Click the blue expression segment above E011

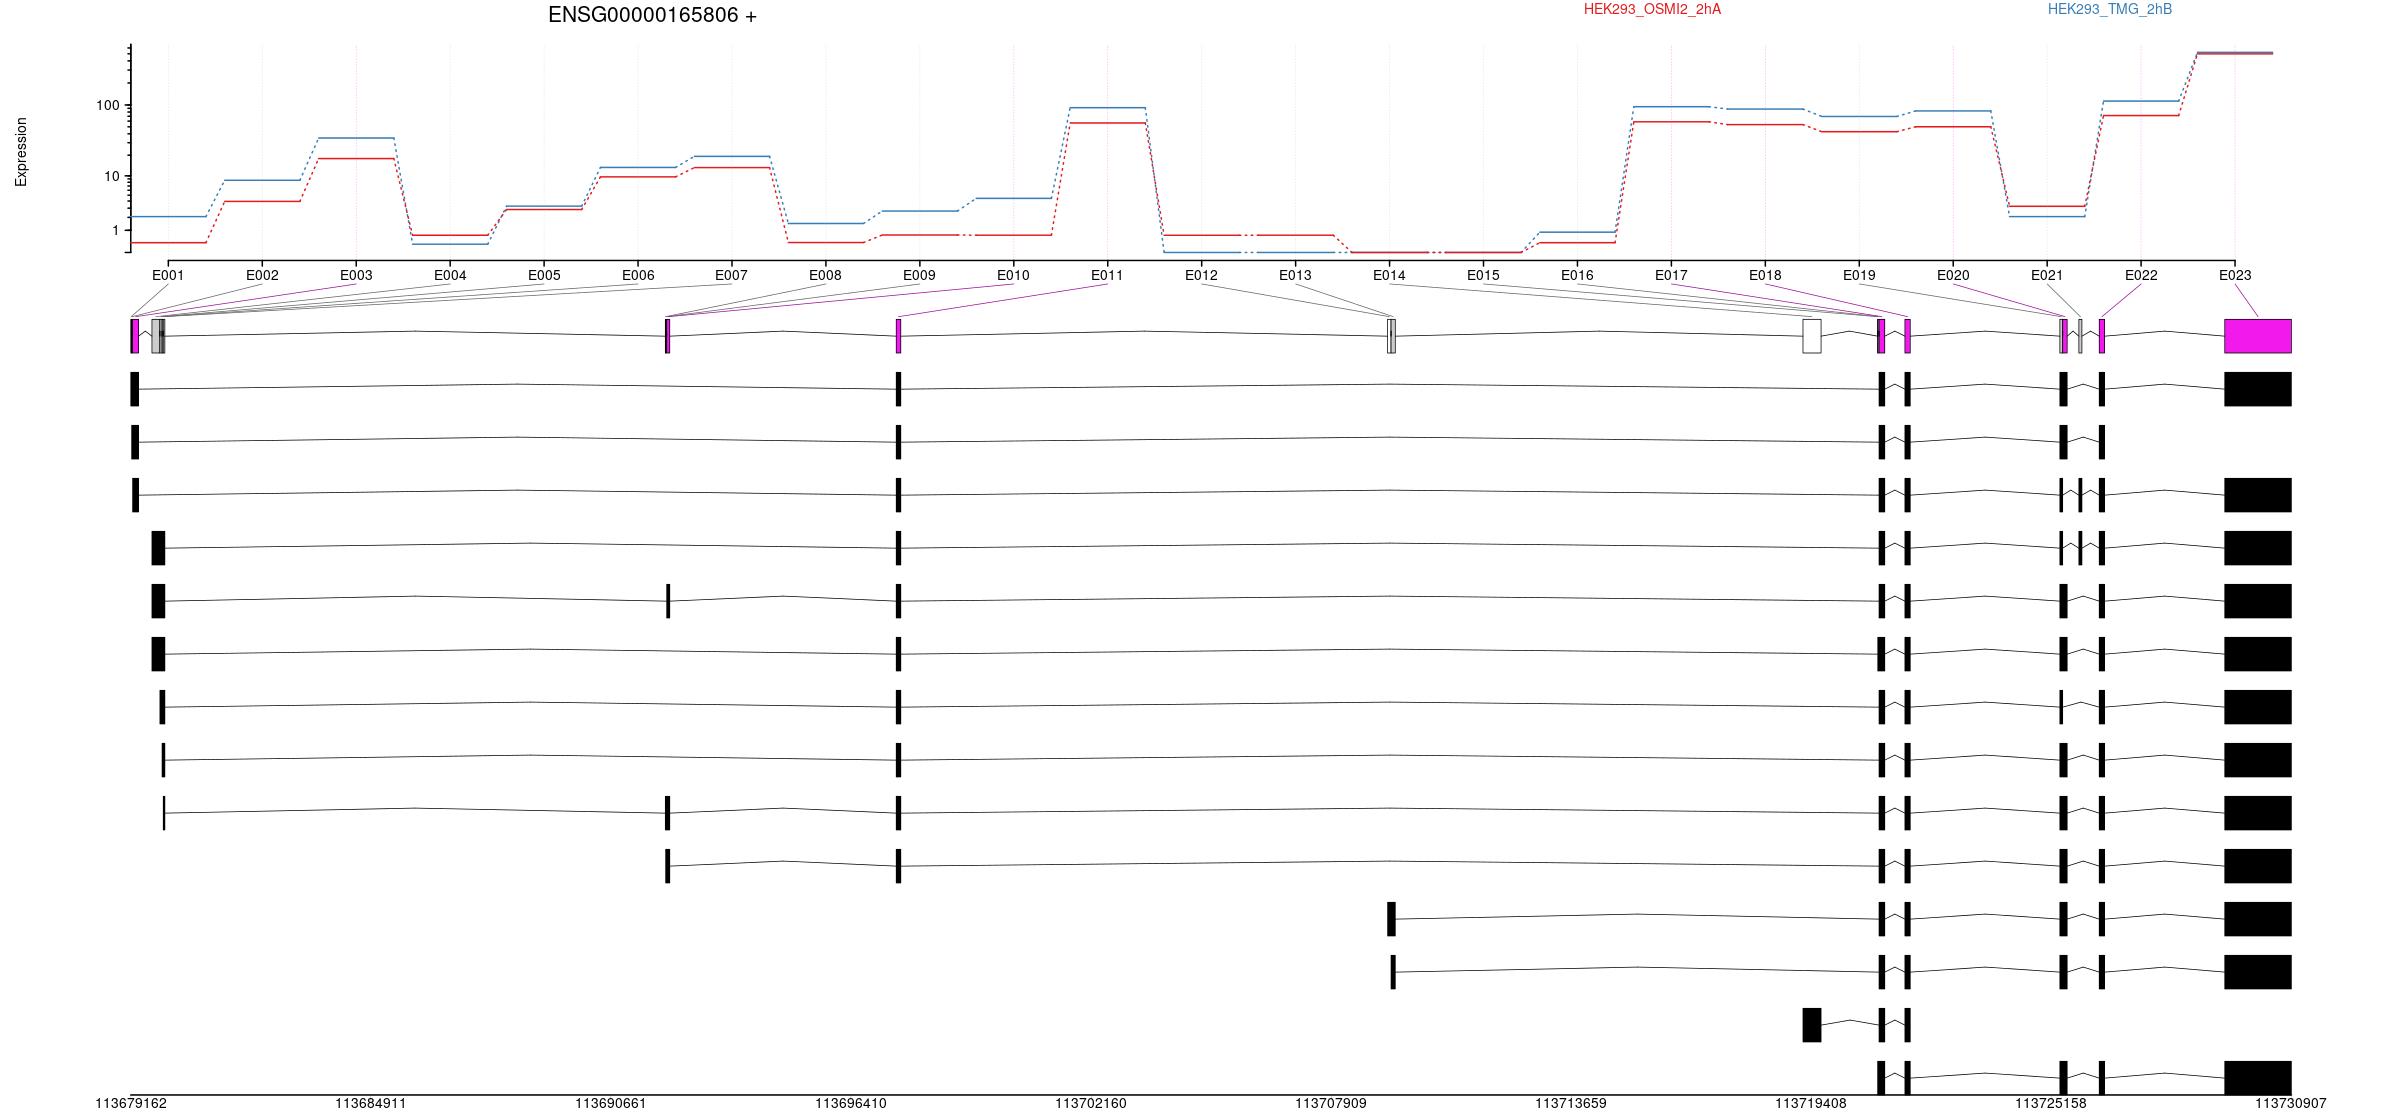(1107, 107)
